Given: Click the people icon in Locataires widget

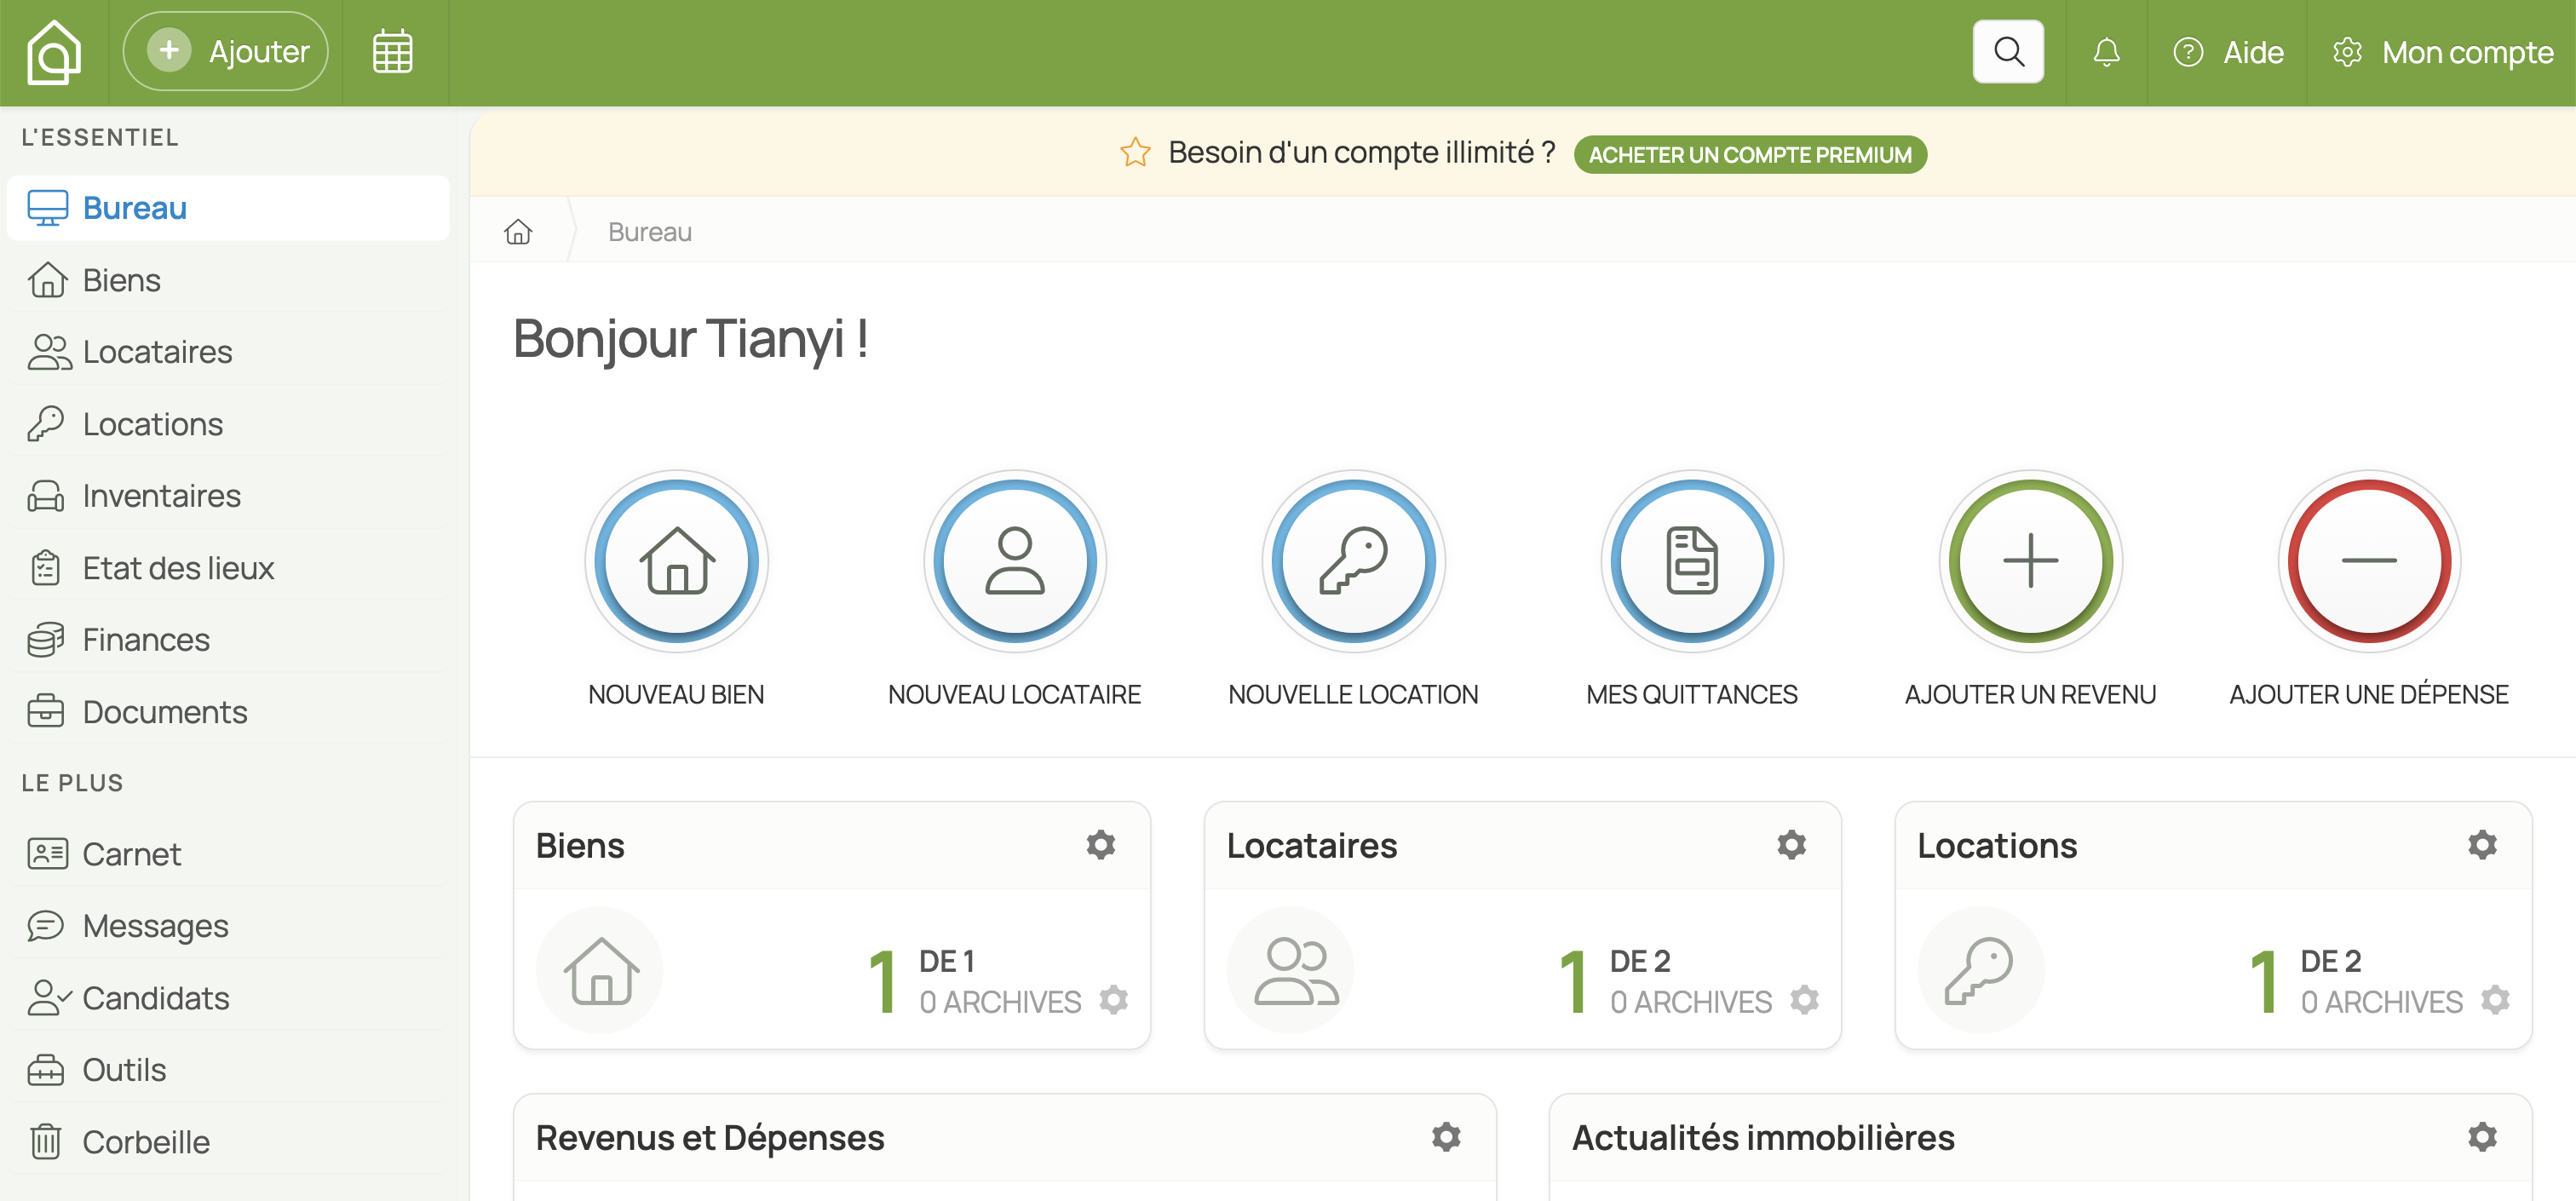Looking at the screenshot, I should (1291, 970).
